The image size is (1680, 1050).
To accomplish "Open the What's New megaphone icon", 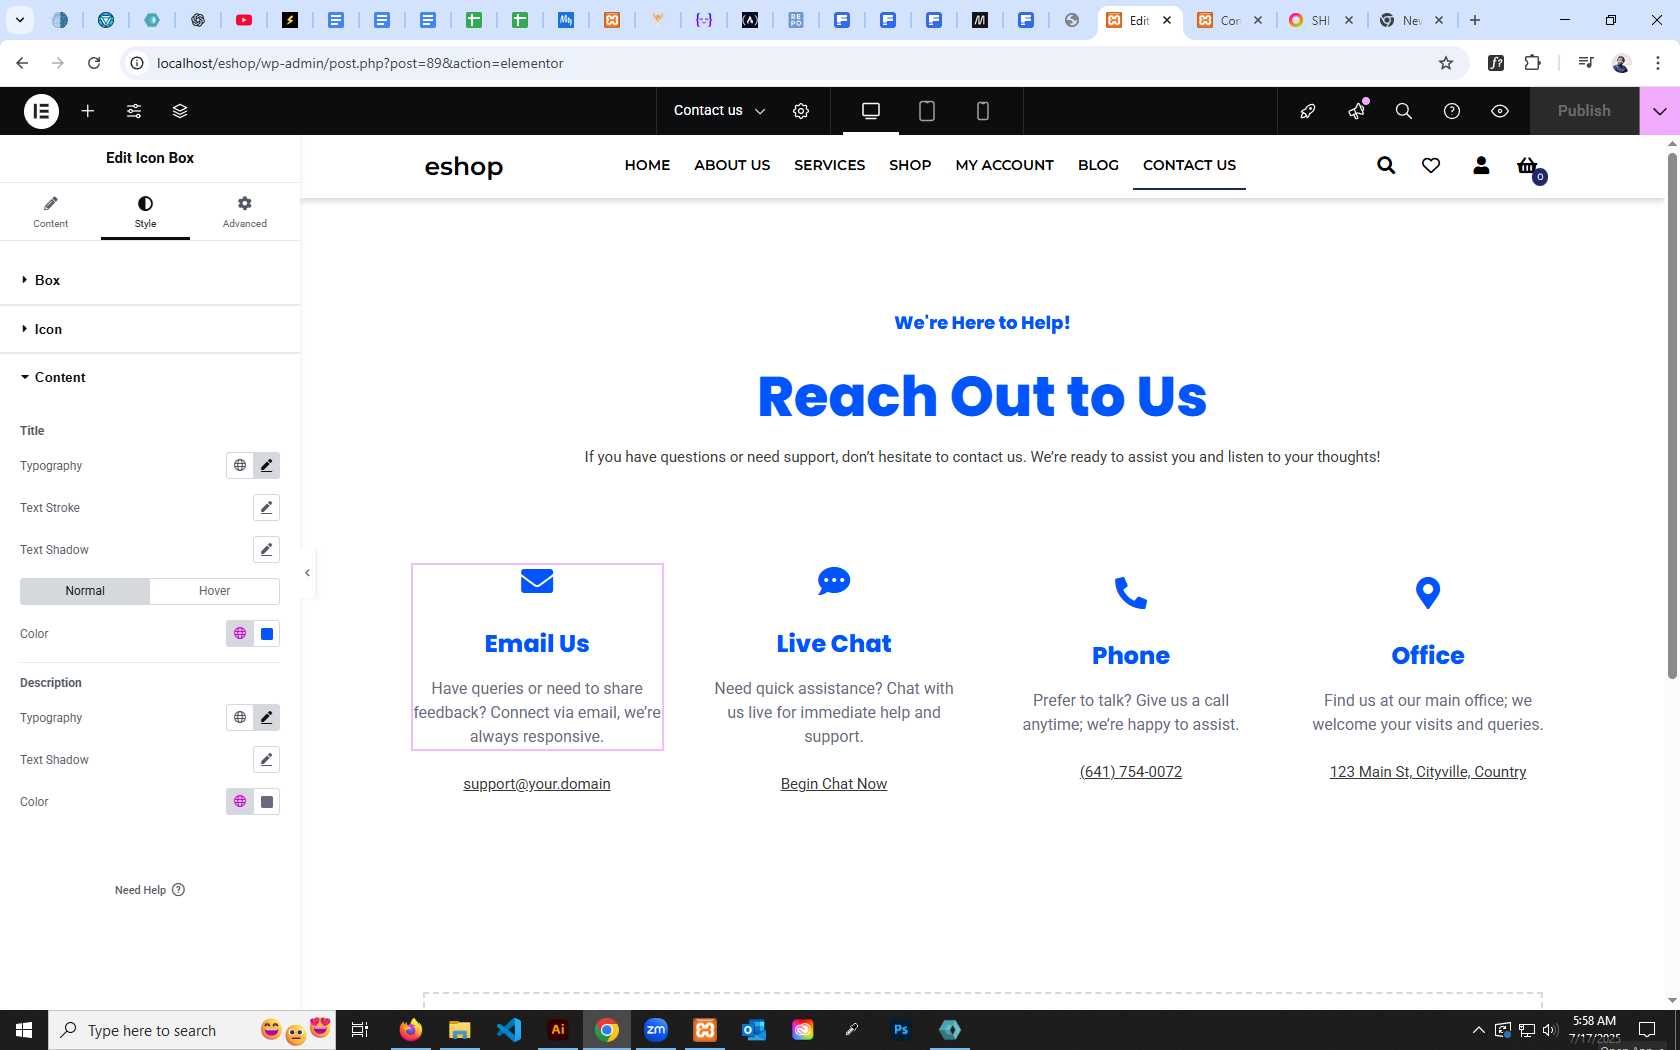I will (1357, 111).
